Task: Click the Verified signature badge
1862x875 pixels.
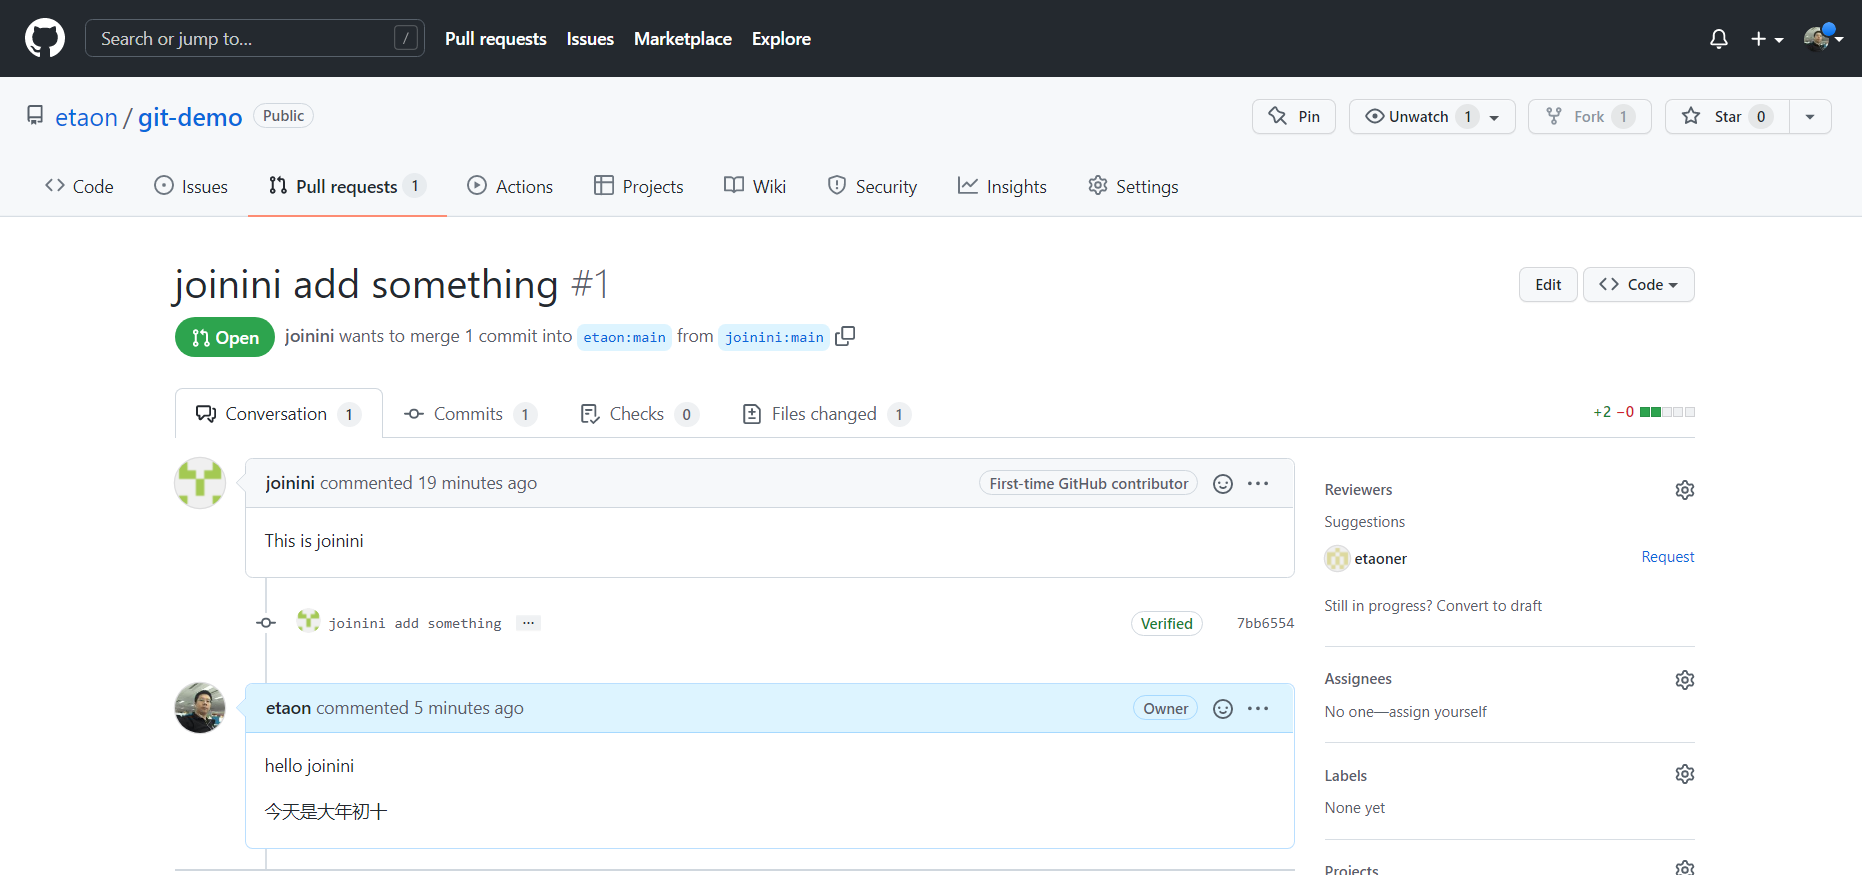Action: pos(1166,624)
